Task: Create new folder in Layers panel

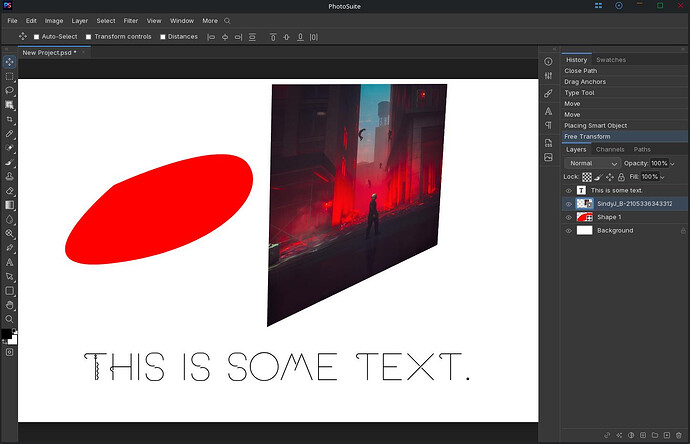Action: 655,435
